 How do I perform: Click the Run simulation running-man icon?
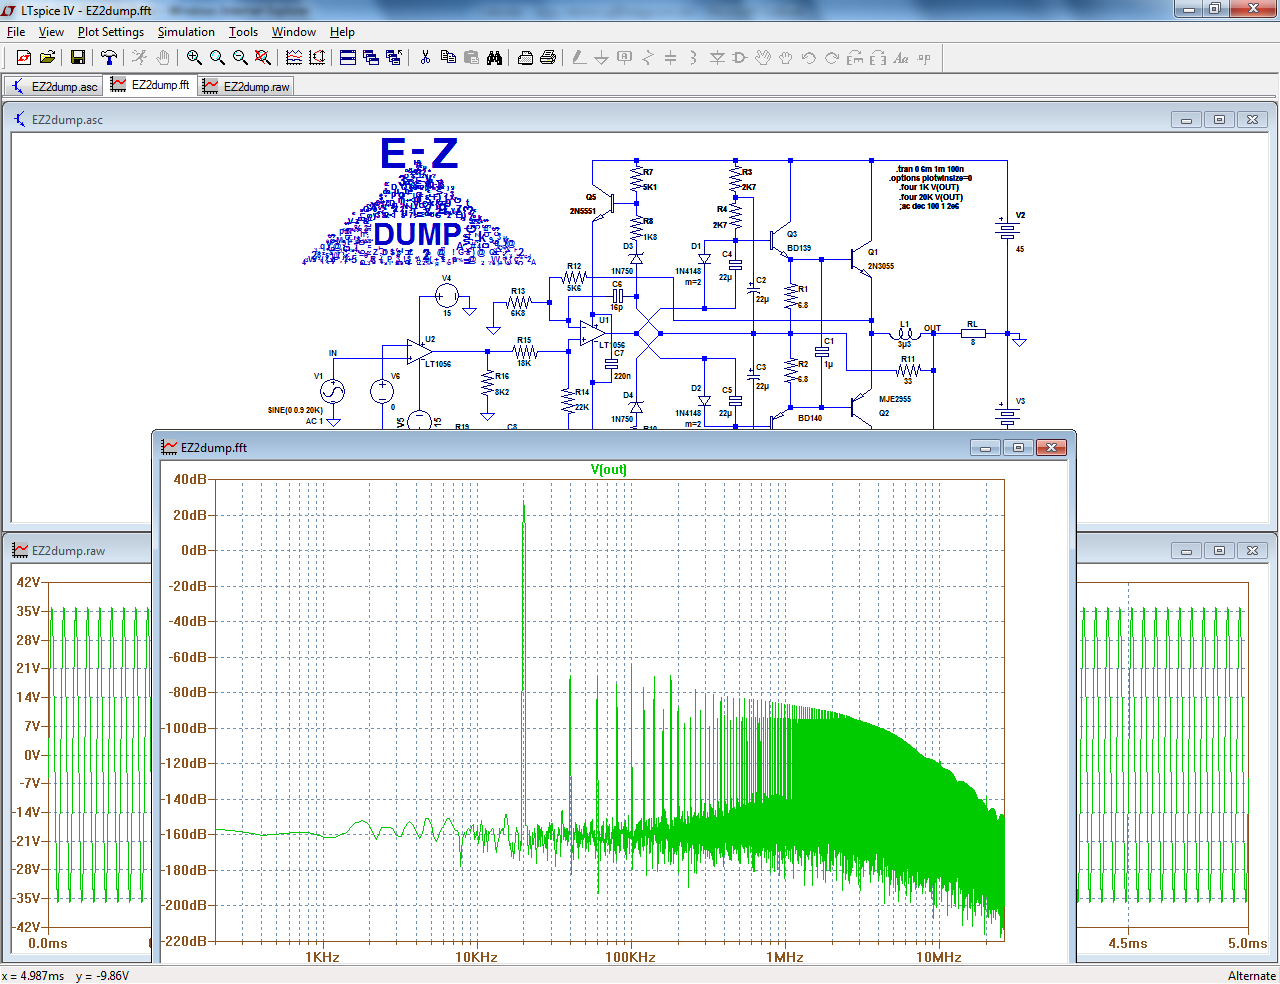140,58
